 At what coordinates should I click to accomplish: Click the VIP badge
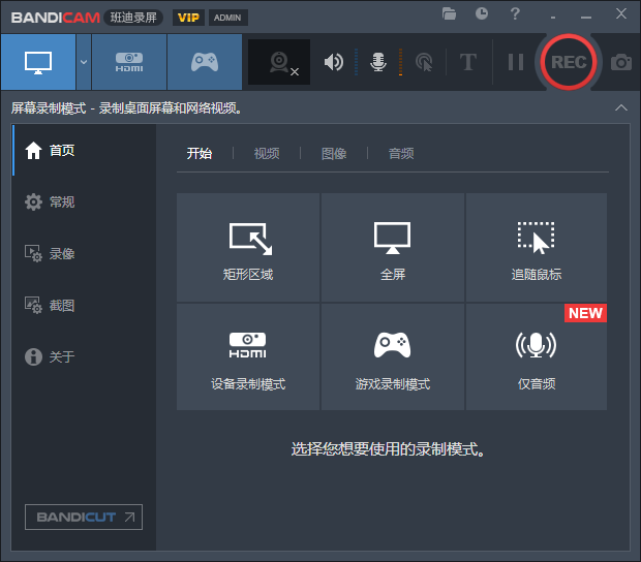click(188, 18)
